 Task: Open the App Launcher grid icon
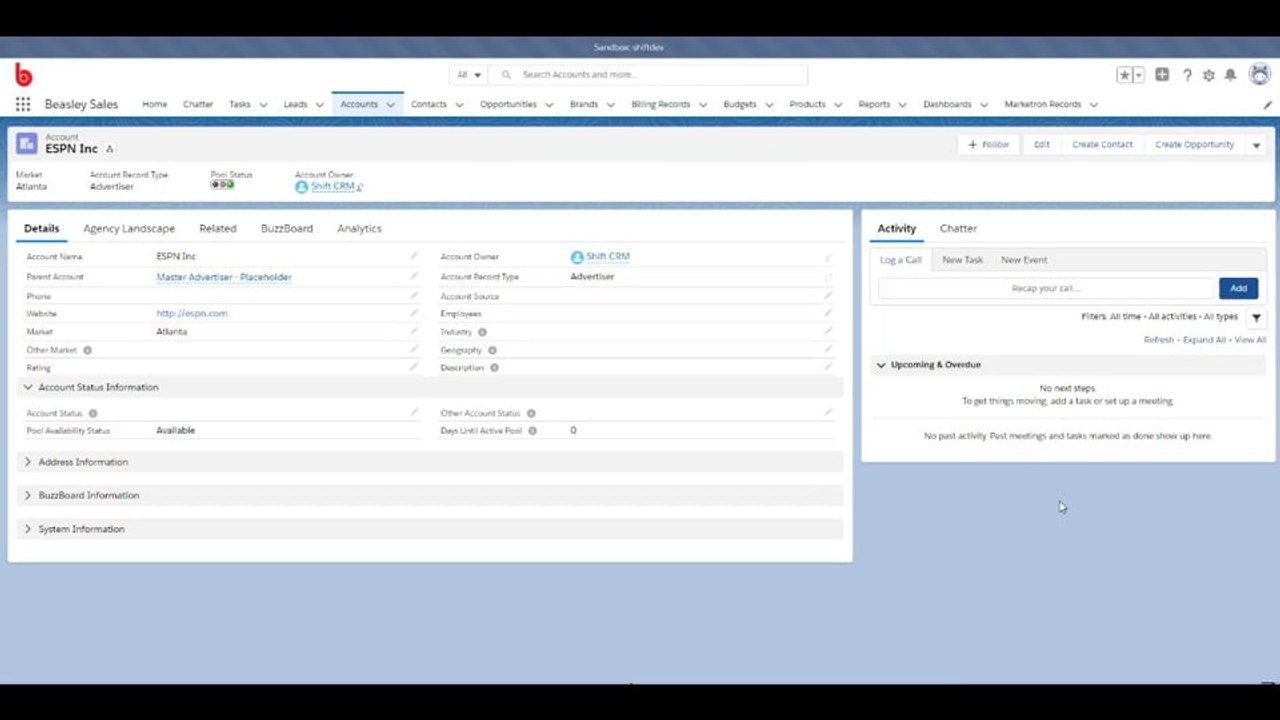[23, 104]
